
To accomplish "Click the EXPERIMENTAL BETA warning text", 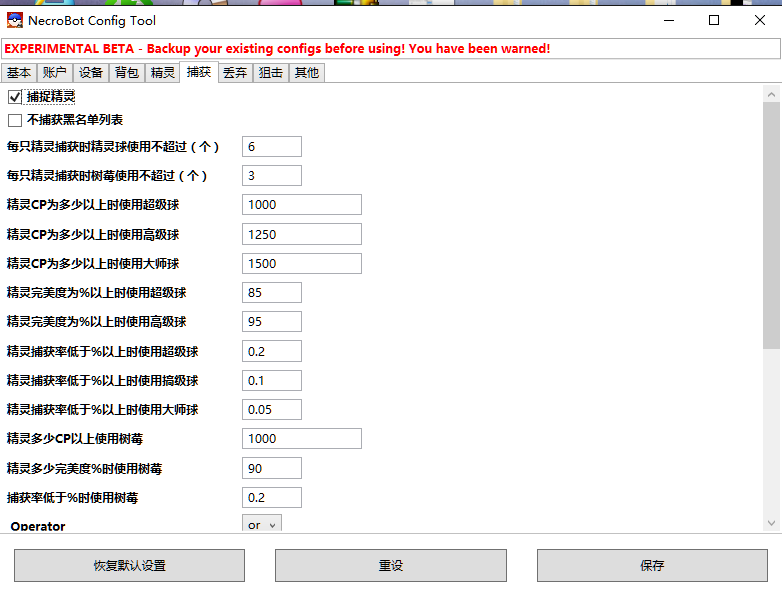I will click(x=277, y=49).
